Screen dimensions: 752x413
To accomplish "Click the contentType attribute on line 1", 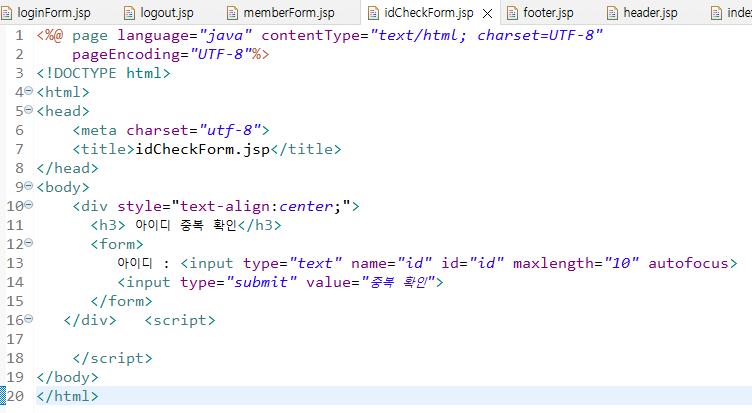I will point(432,35).
